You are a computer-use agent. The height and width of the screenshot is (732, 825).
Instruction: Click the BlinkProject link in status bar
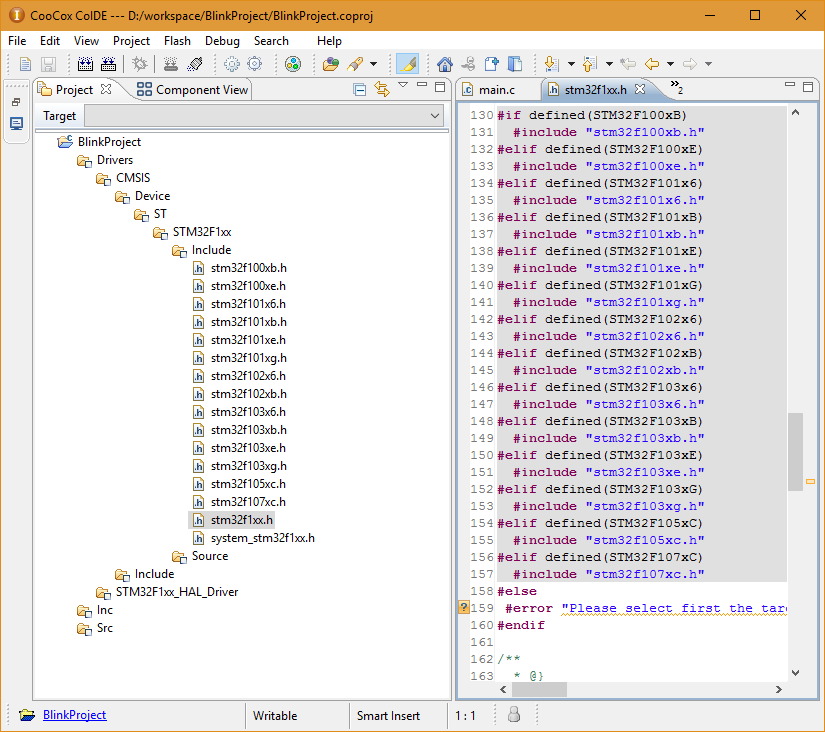point(75,715)
